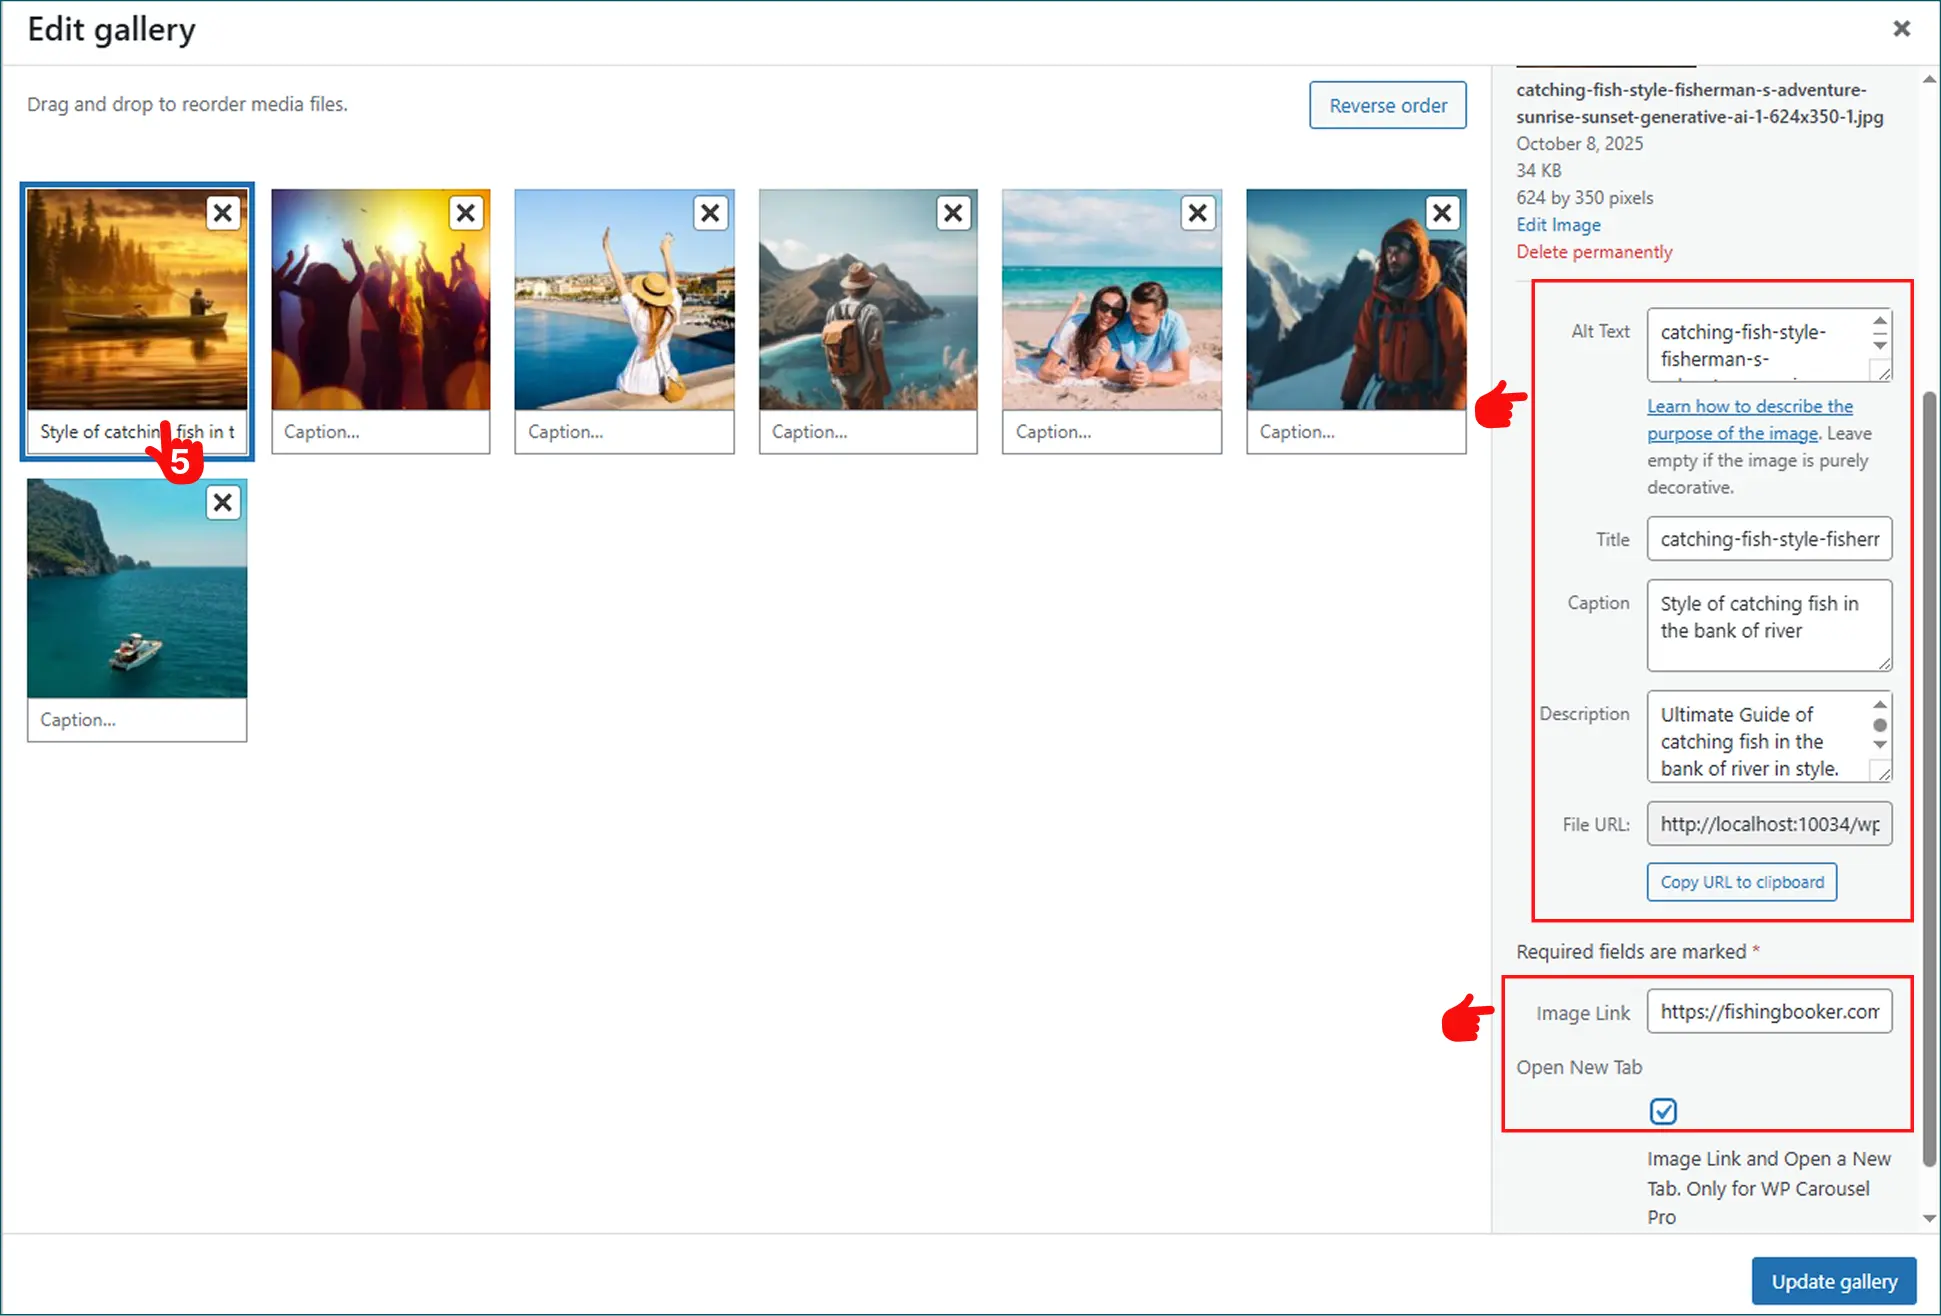The width and height of the screenshot is (1941, 1316).
Task: Remove the couple on beach image
Action: tap(1197, 213)
